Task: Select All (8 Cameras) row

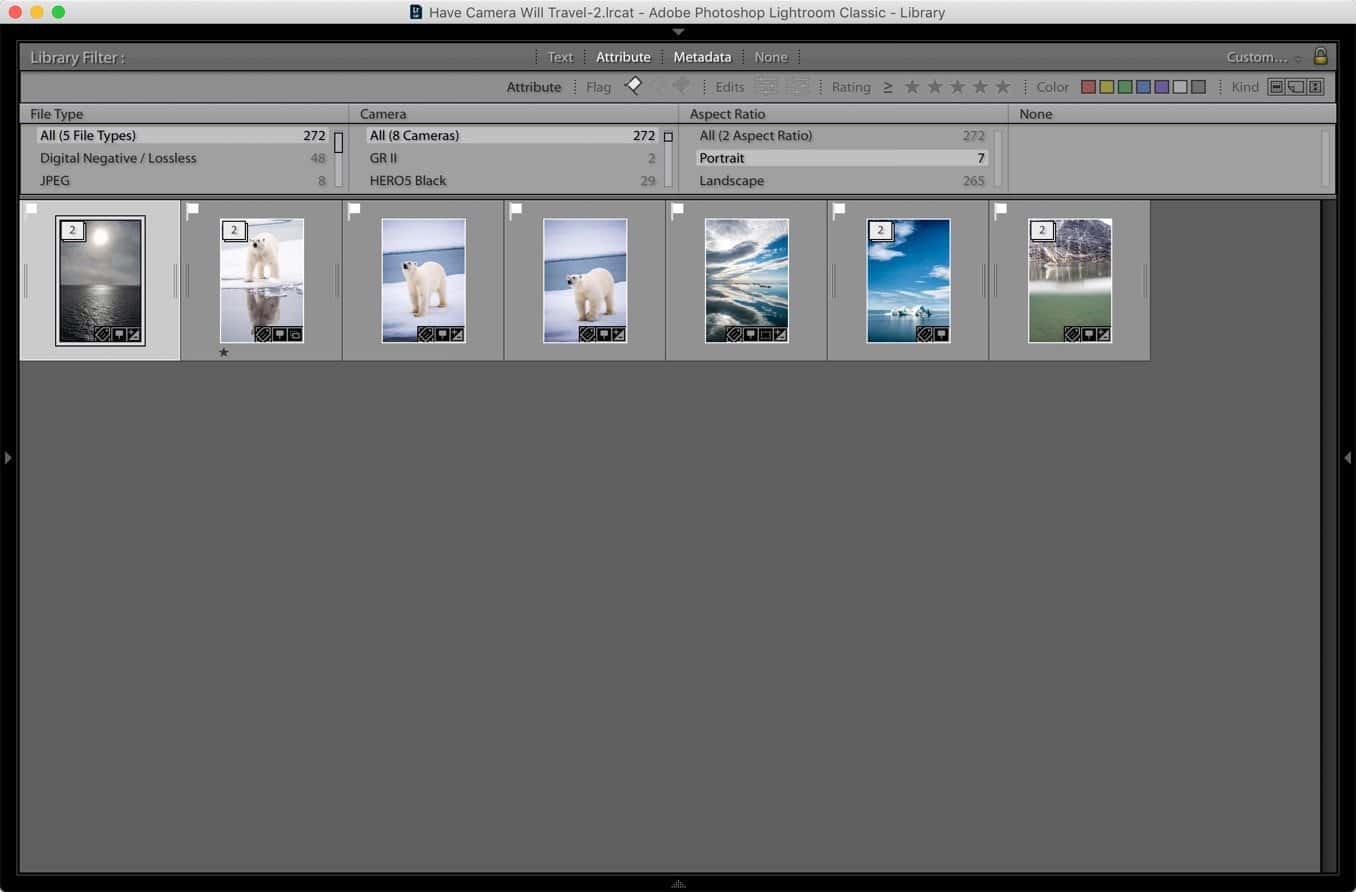Action: [512, 136]
